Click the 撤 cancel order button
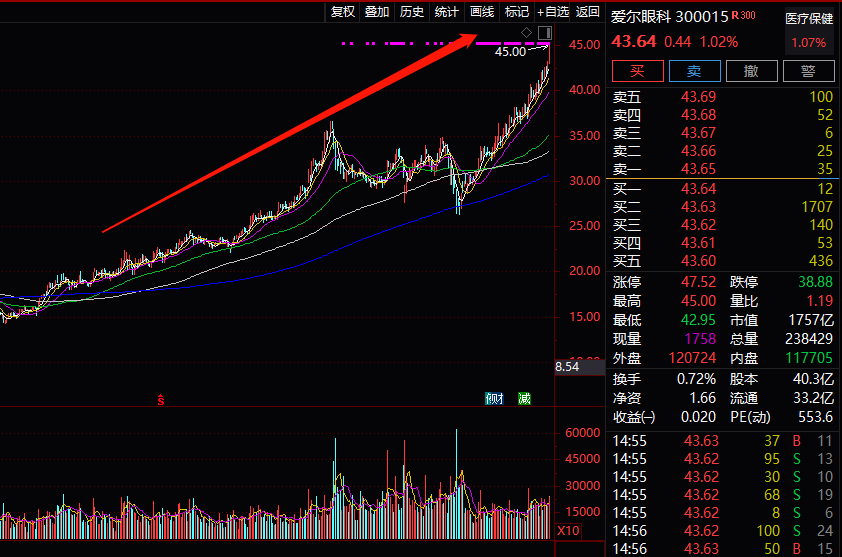Viewport: 842px width, 557px height. click(x=752, y=71)
